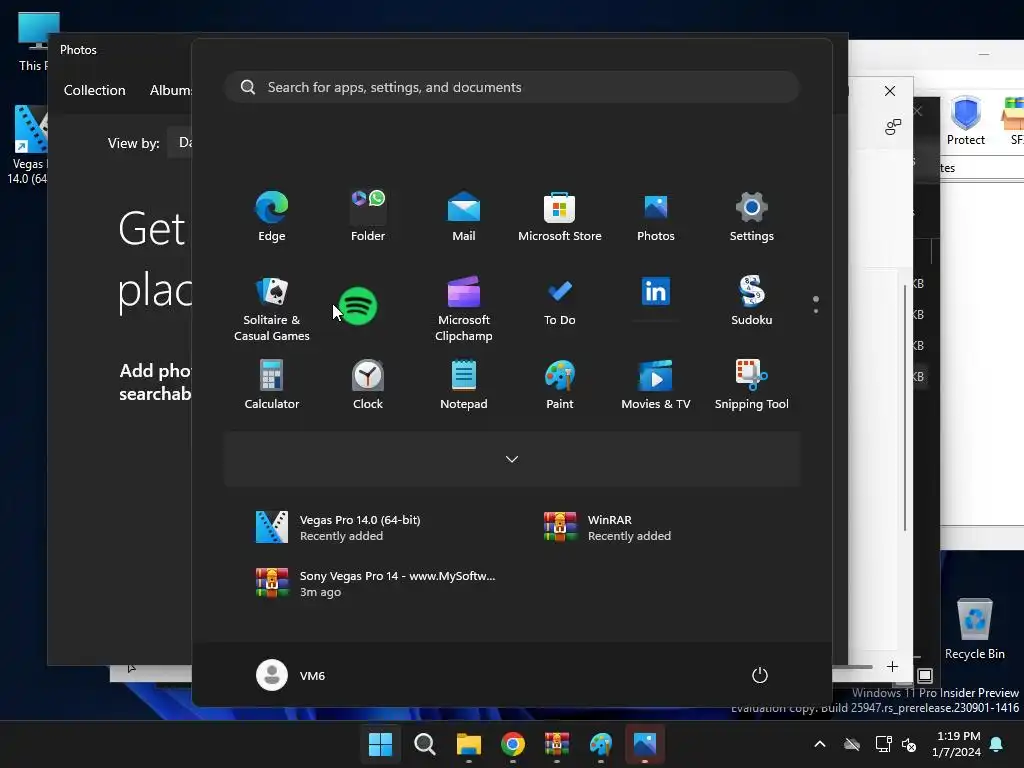Screen dimensions: 1024x768
Task: Select the Vegas Pro desktop shortcut
Action: point(27,144)
